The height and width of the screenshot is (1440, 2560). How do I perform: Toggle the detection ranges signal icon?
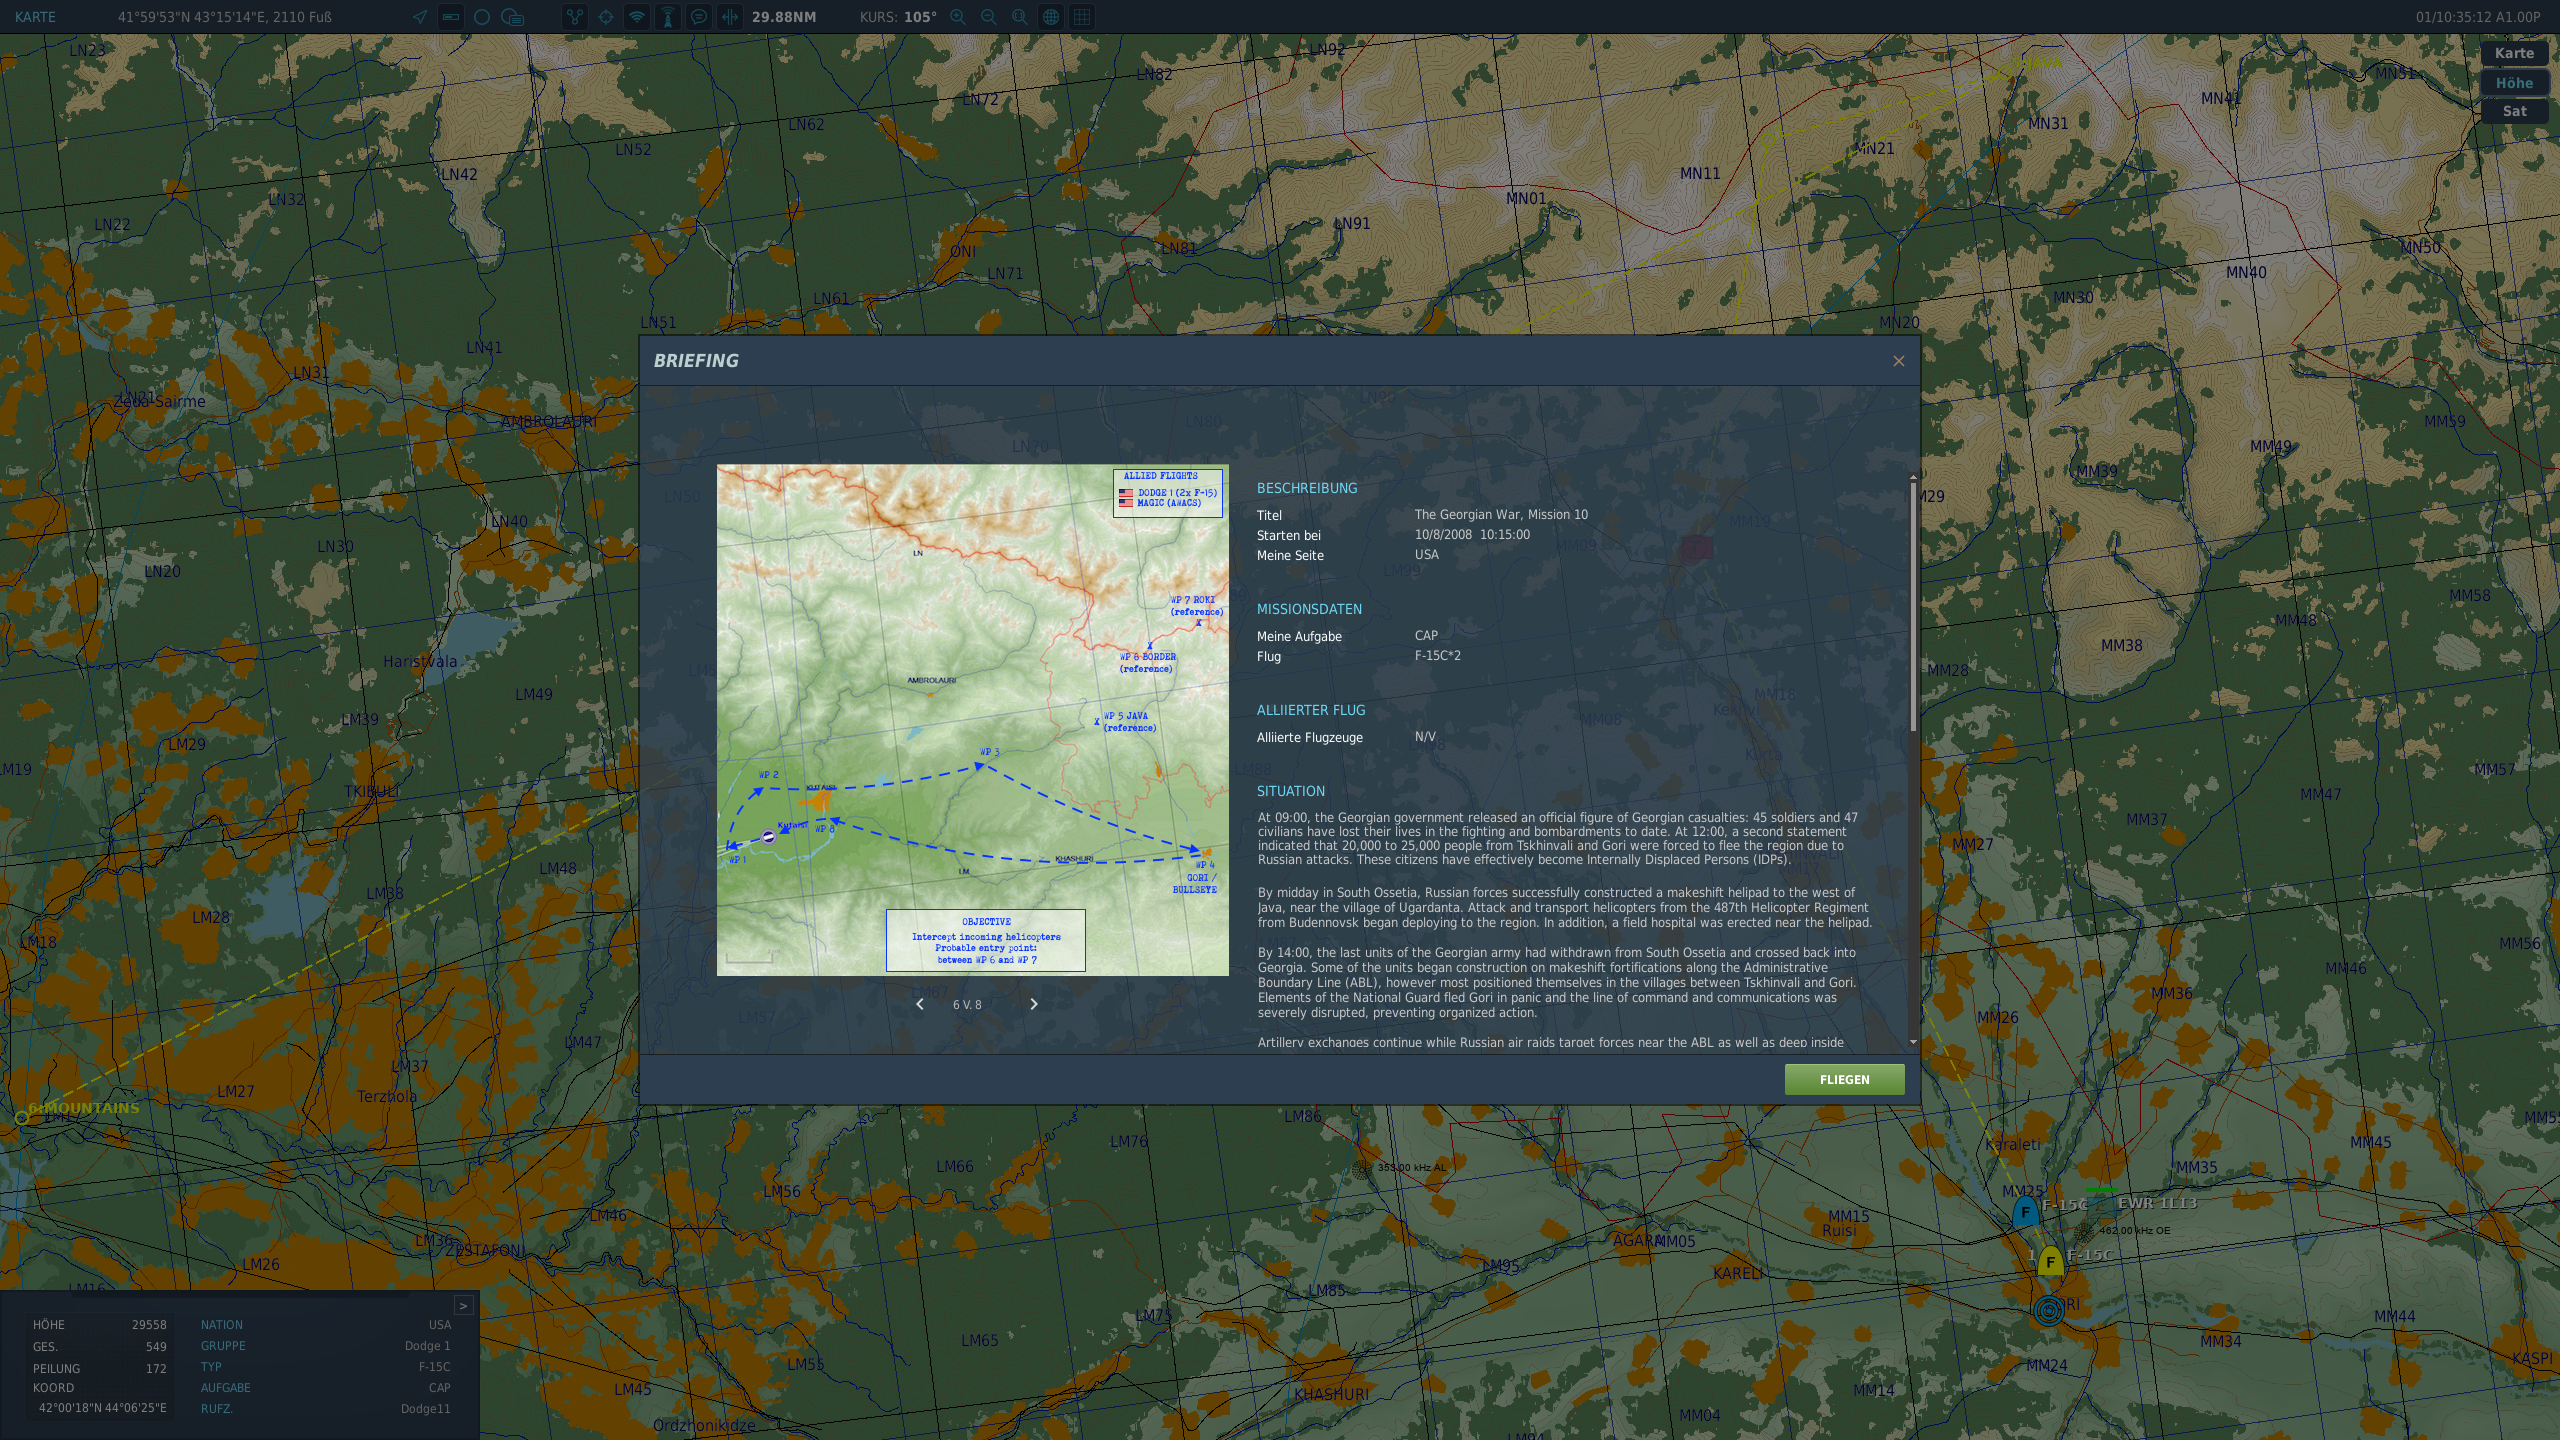637,17
